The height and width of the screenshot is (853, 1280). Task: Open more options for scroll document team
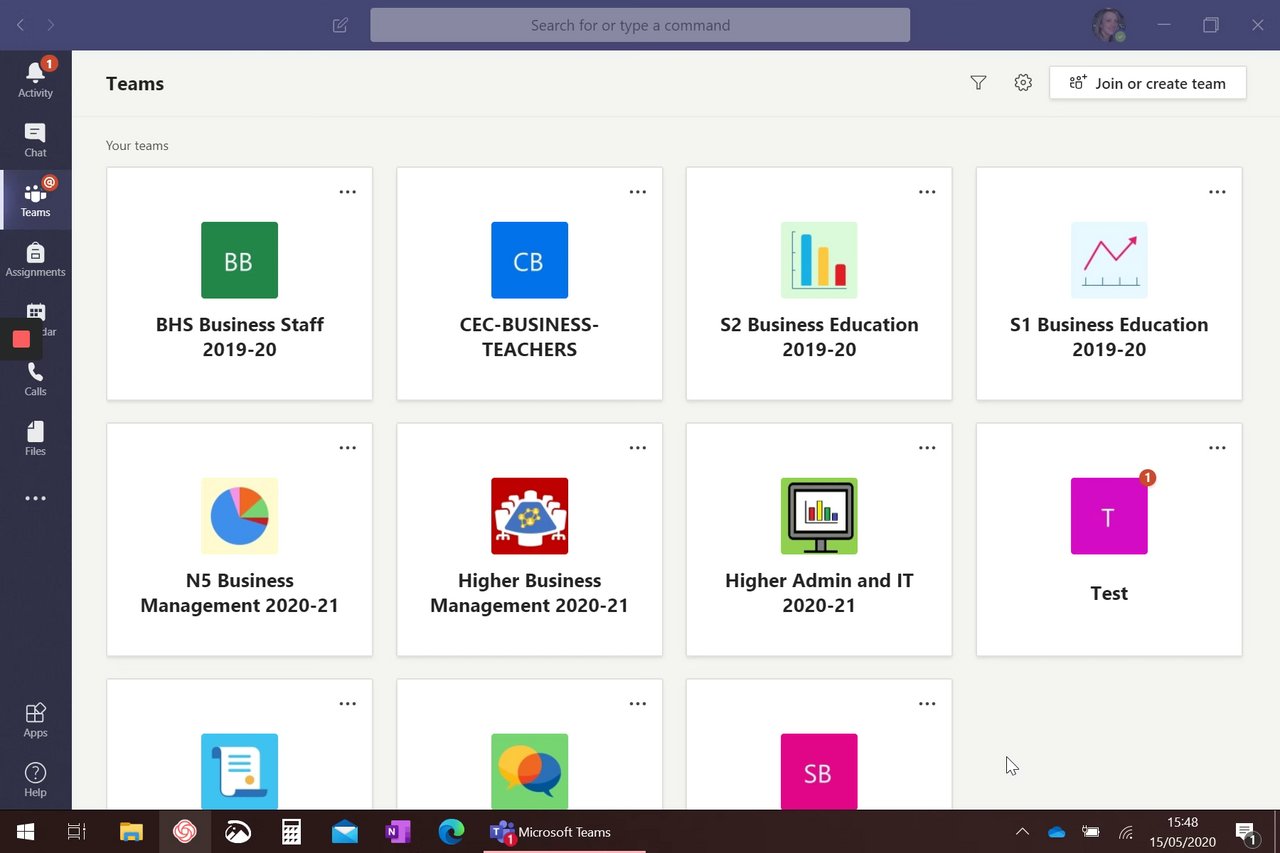pyautogui.click(x=347, y=704)
